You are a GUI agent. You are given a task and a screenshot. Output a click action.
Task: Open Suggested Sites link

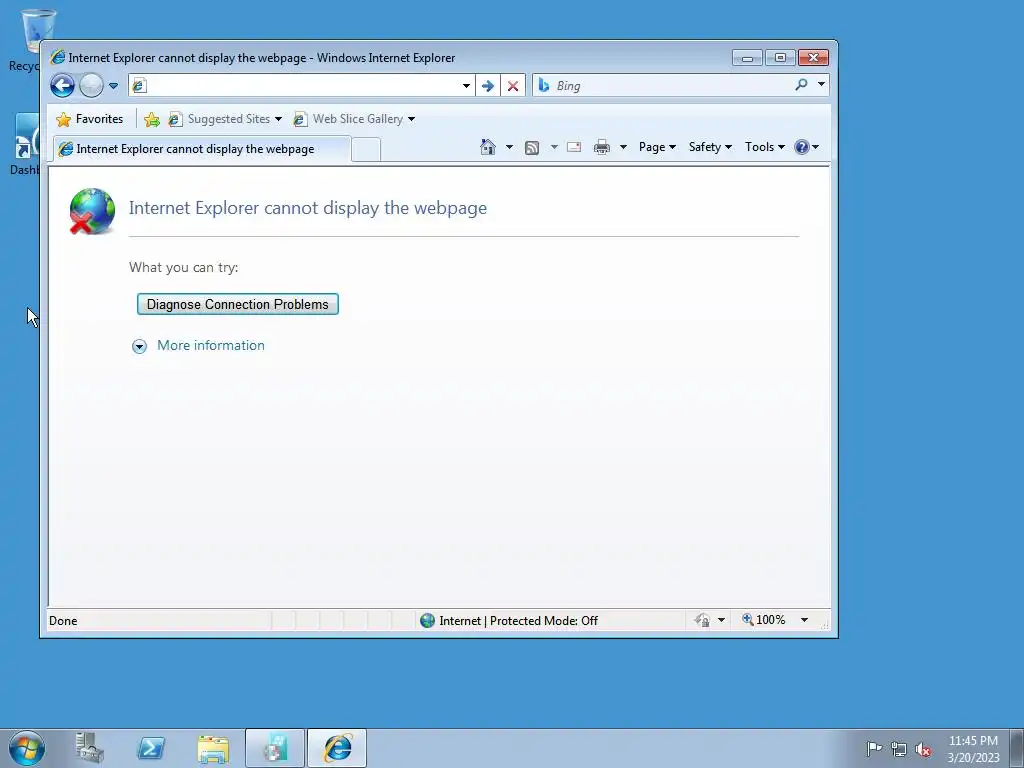pos(225,119)
